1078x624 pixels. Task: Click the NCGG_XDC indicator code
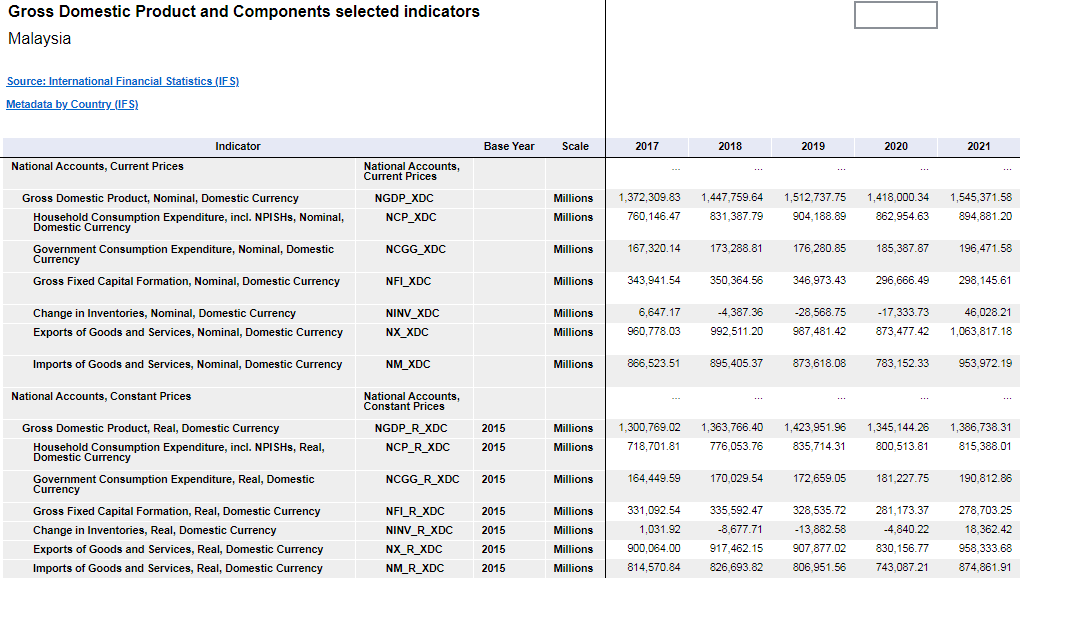pyautogui.click(x=415, y=249)
